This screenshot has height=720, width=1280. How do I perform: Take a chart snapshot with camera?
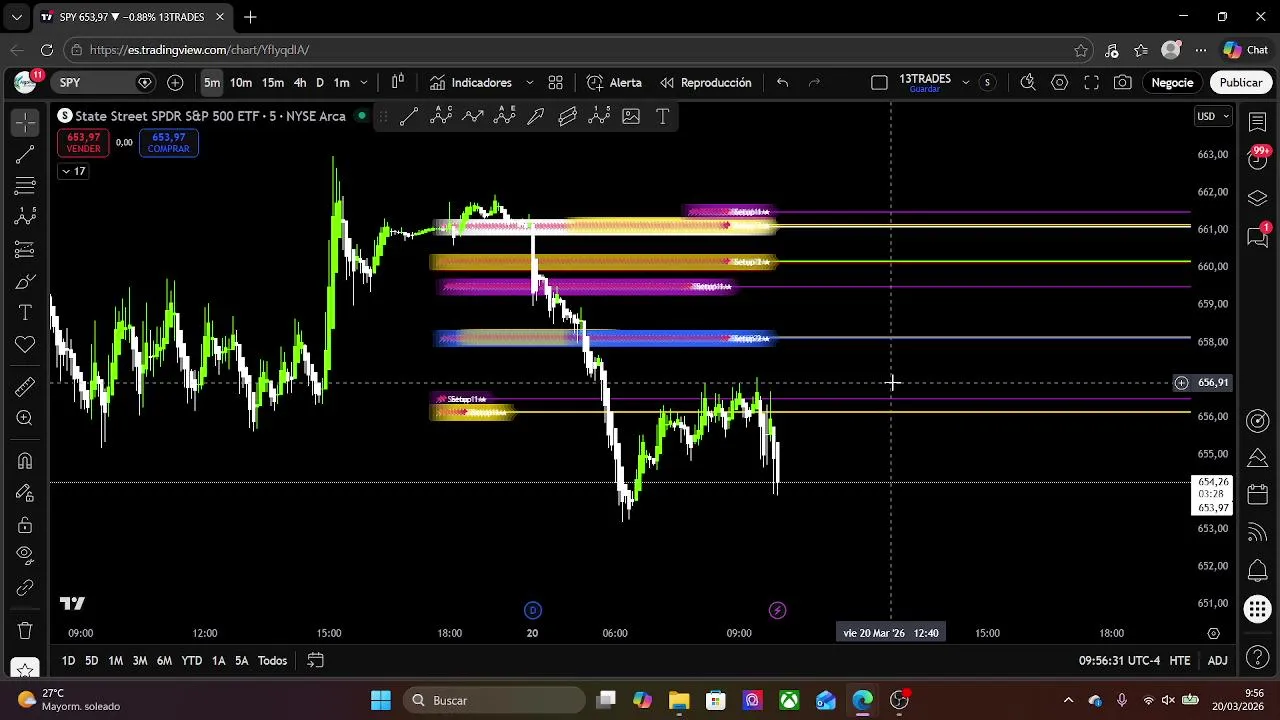coord(1123,82)
